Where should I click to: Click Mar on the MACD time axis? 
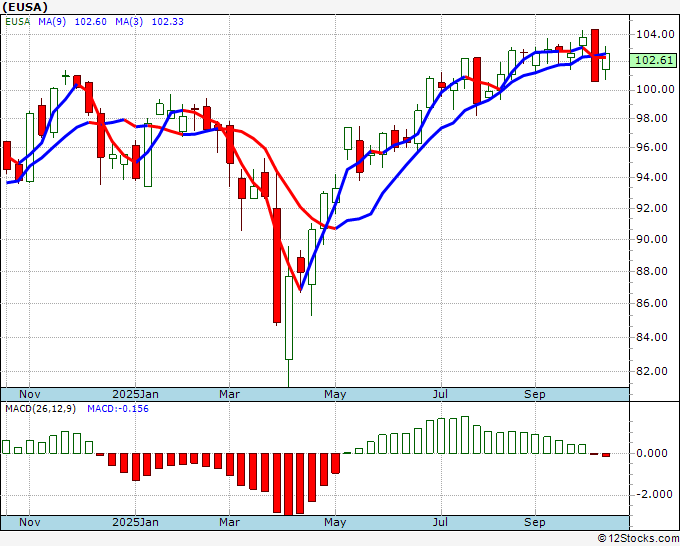pyautogui.click(x=229, y=522)
